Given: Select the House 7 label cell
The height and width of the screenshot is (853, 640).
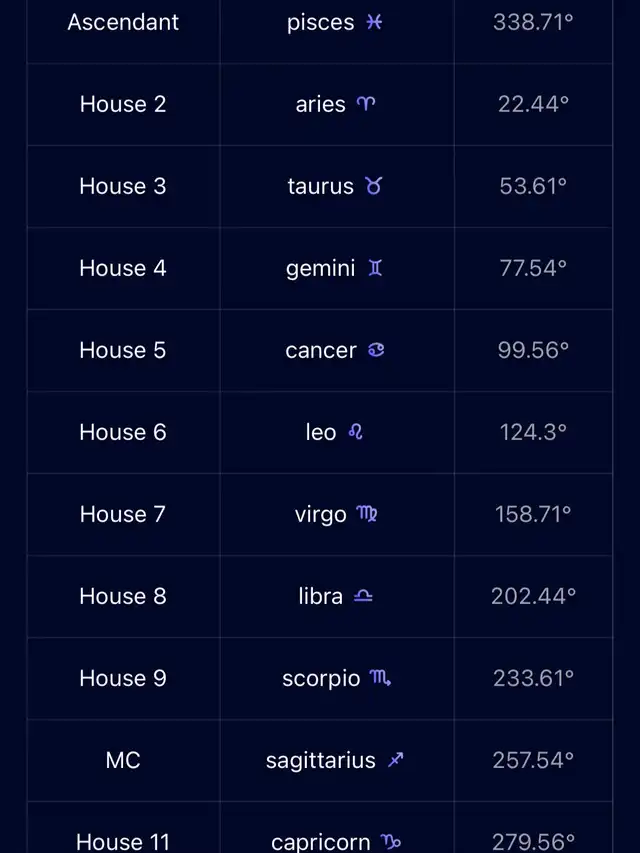Looking at the screenshot, I should [x=123, y=514].
